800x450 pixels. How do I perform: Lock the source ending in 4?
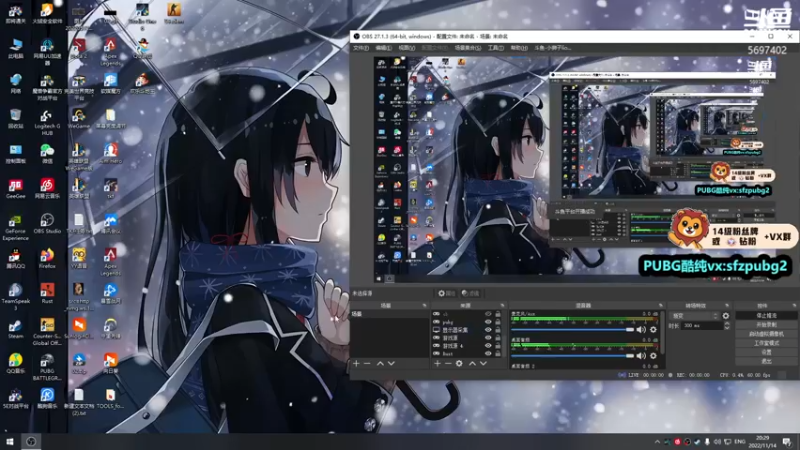coord(498,345)
